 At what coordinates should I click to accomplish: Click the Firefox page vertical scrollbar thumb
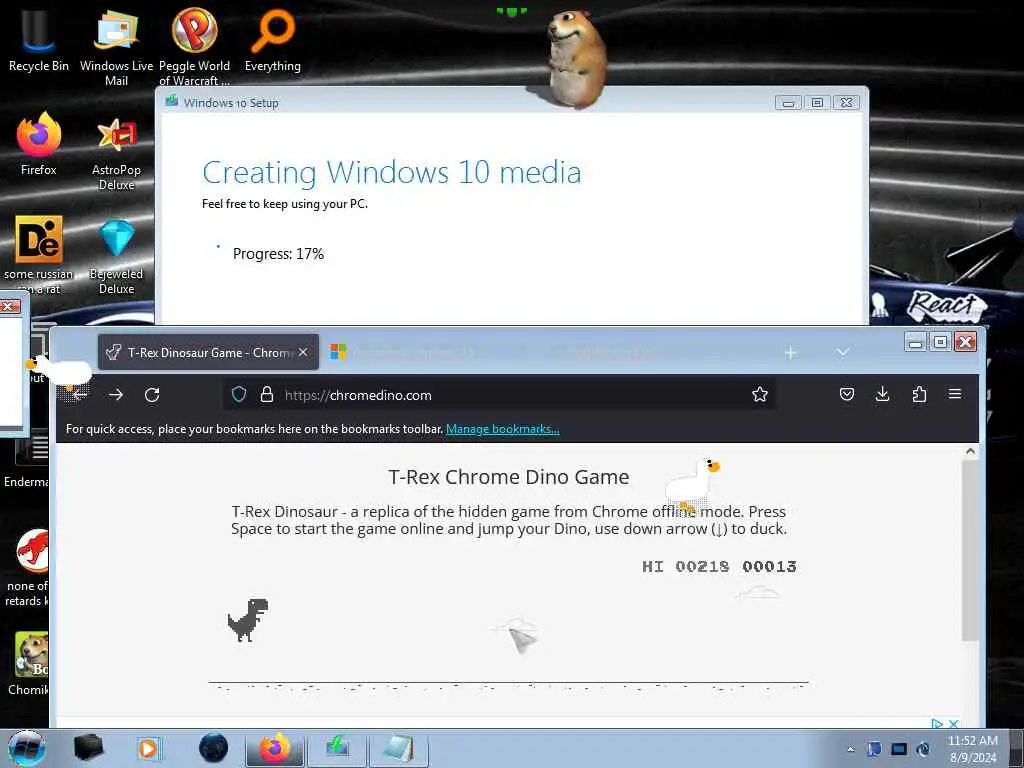pyautogui.click(x=970, y=550)
